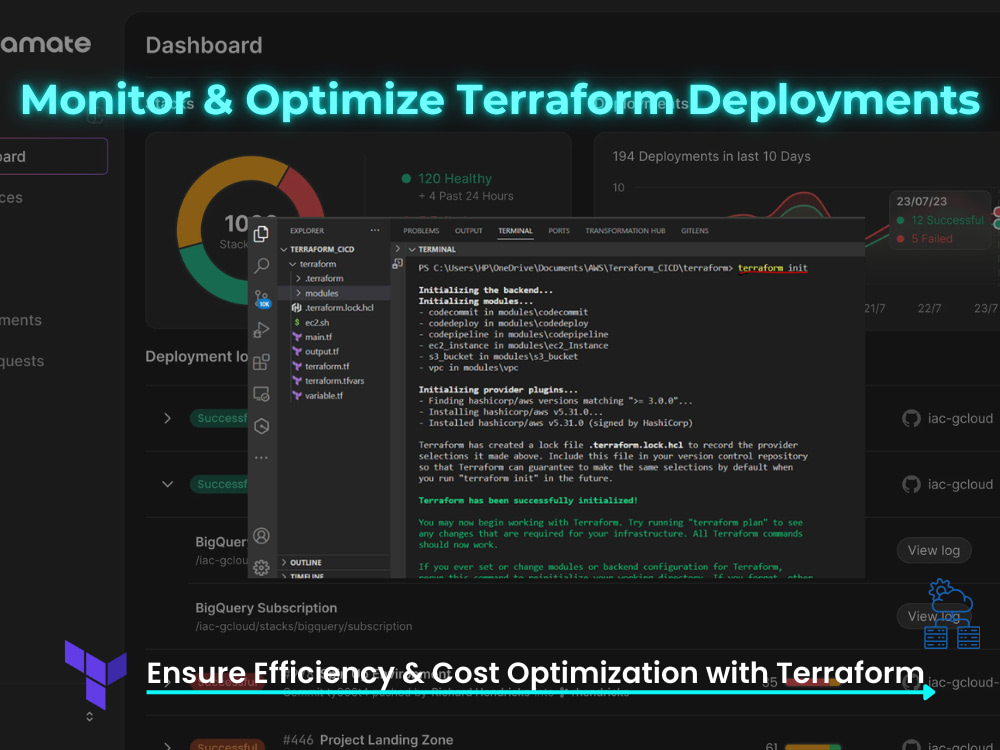
Task: Click the up-down switcher at dashboard sidebar bottom
Action: [x=89, y=716]
